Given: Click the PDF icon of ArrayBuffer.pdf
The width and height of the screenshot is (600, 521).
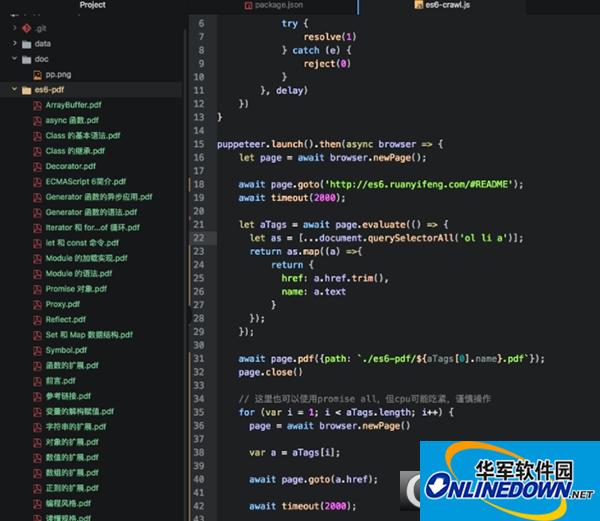Looking at the screenshot, I should (37, 105).
